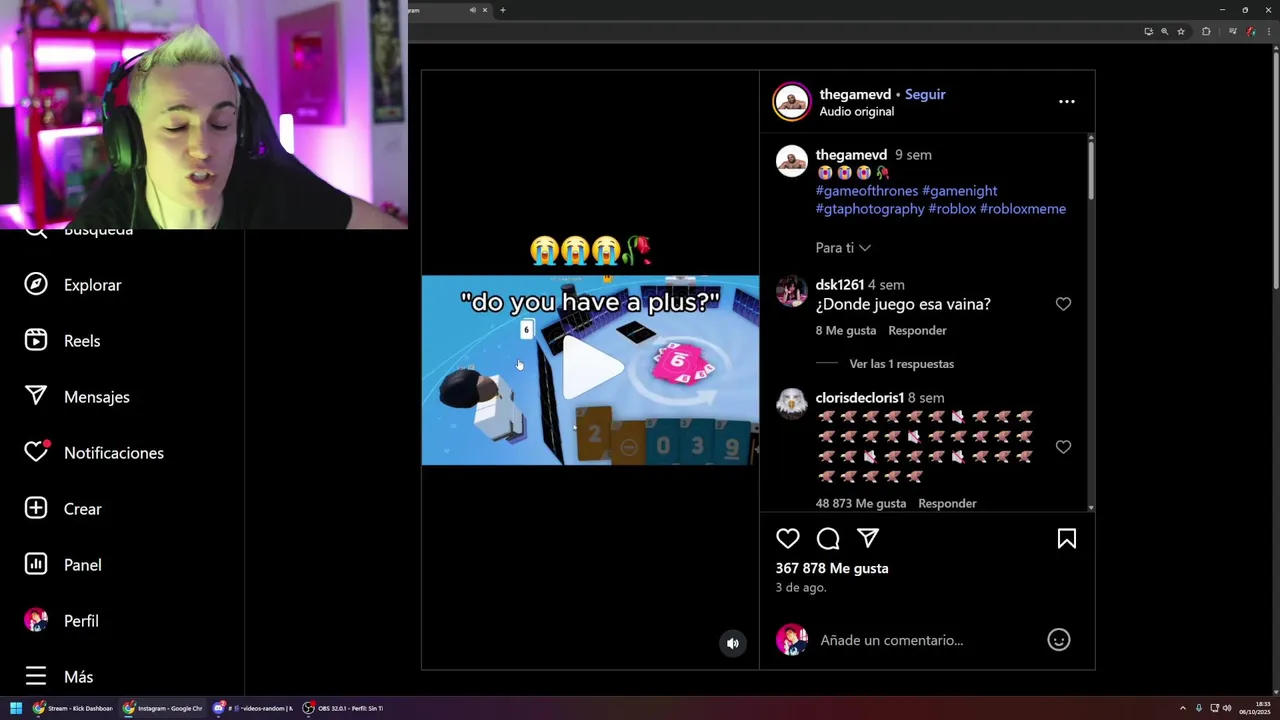Open thegamevd profile from post header
Viewport: 1280px width, 720px height.
[855, 94]
